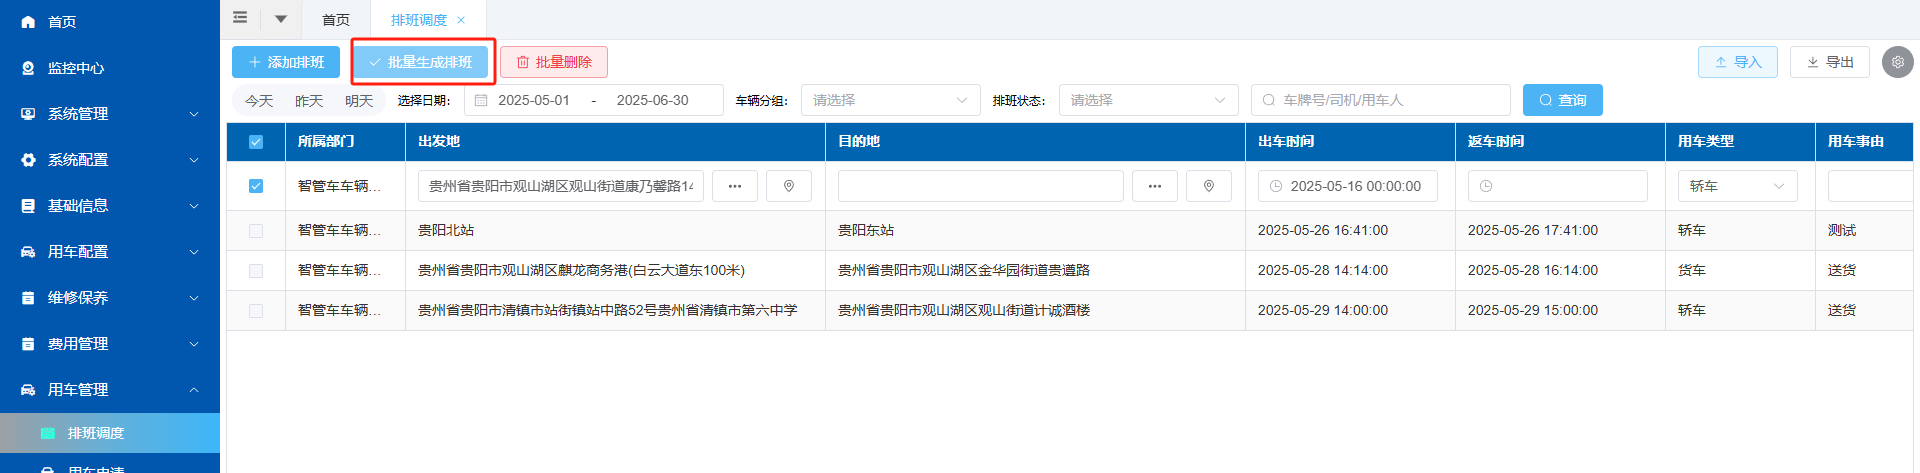The height and width of the screenshot is (473, 1920).
Task: Click the 添加排班 button
Action: pos(286,62)
